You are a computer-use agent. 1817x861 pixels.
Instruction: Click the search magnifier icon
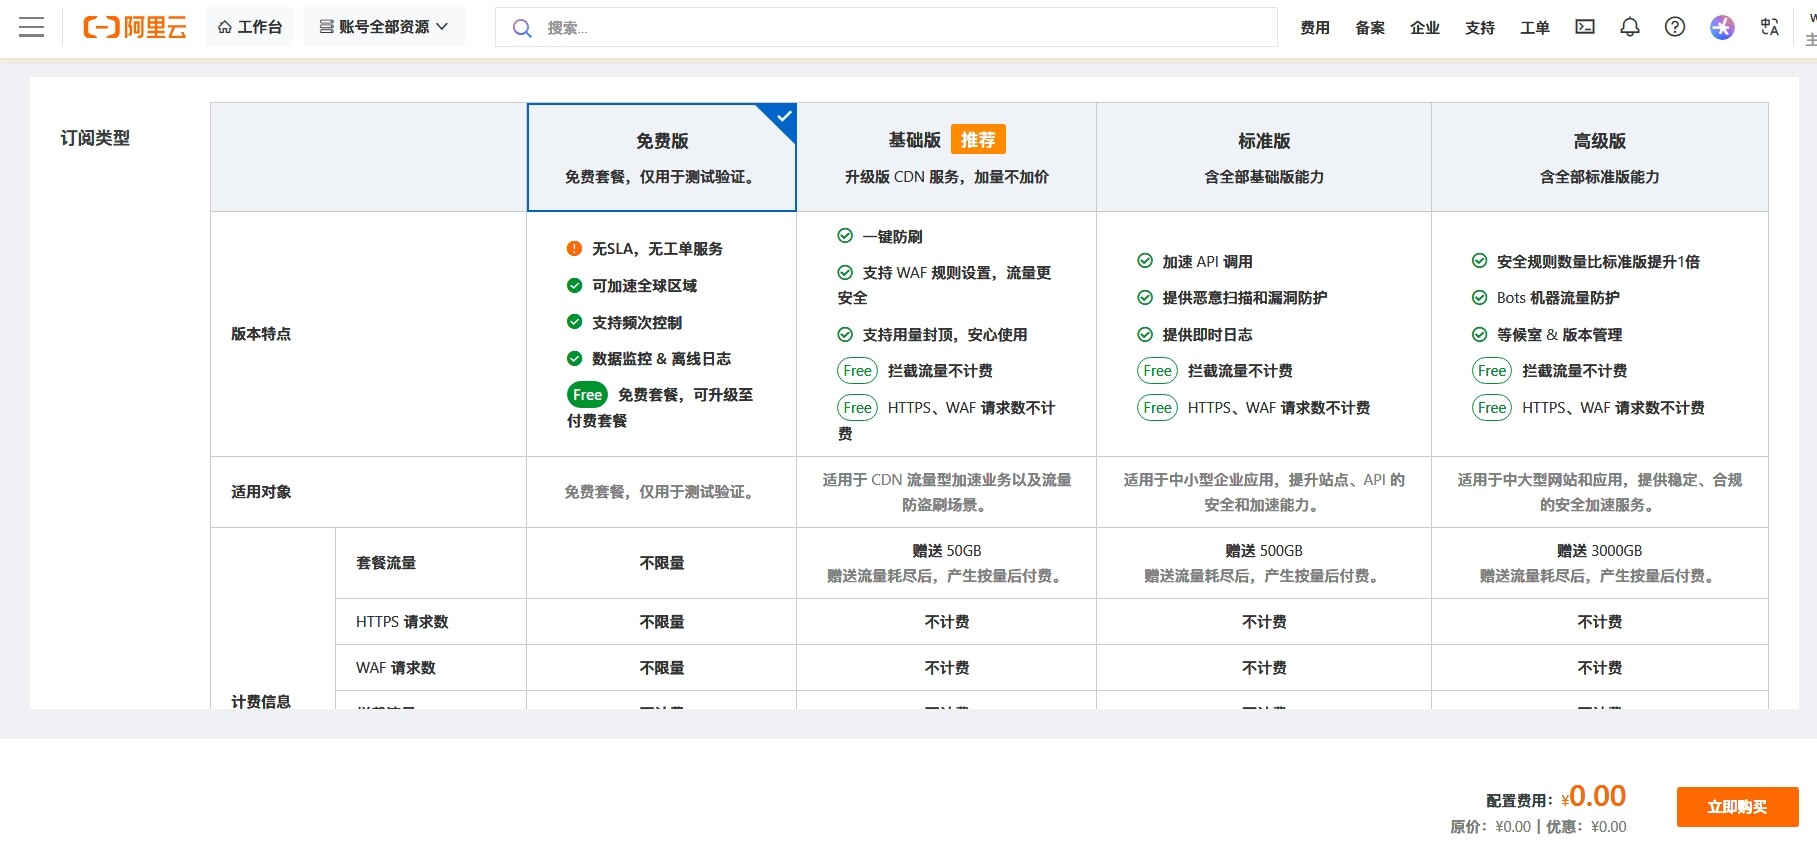522,28
